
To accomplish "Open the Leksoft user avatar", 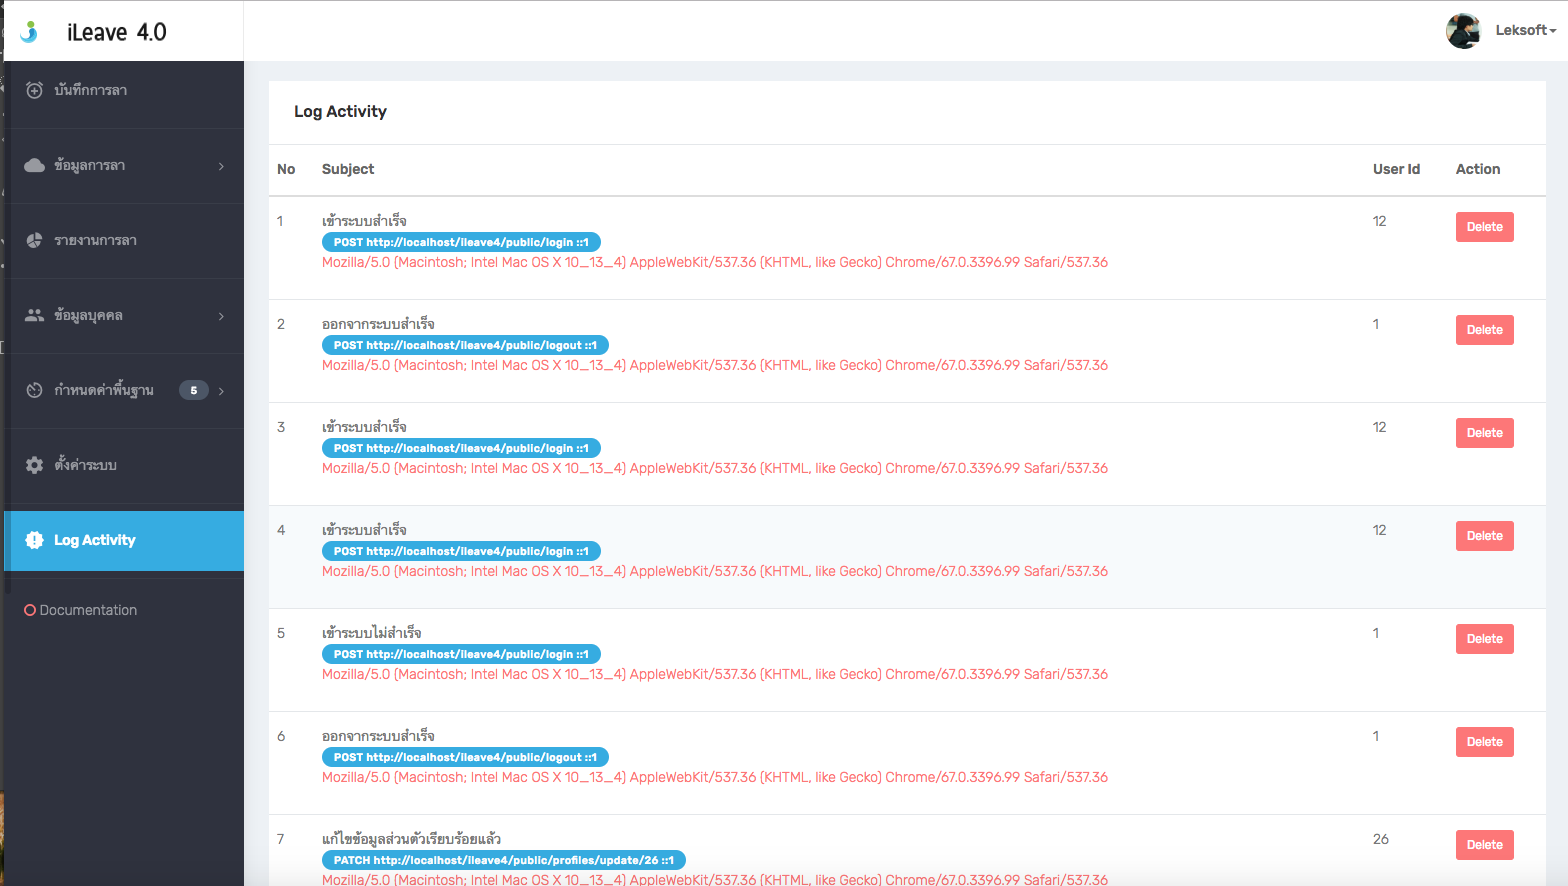I will click(1463, 31).
